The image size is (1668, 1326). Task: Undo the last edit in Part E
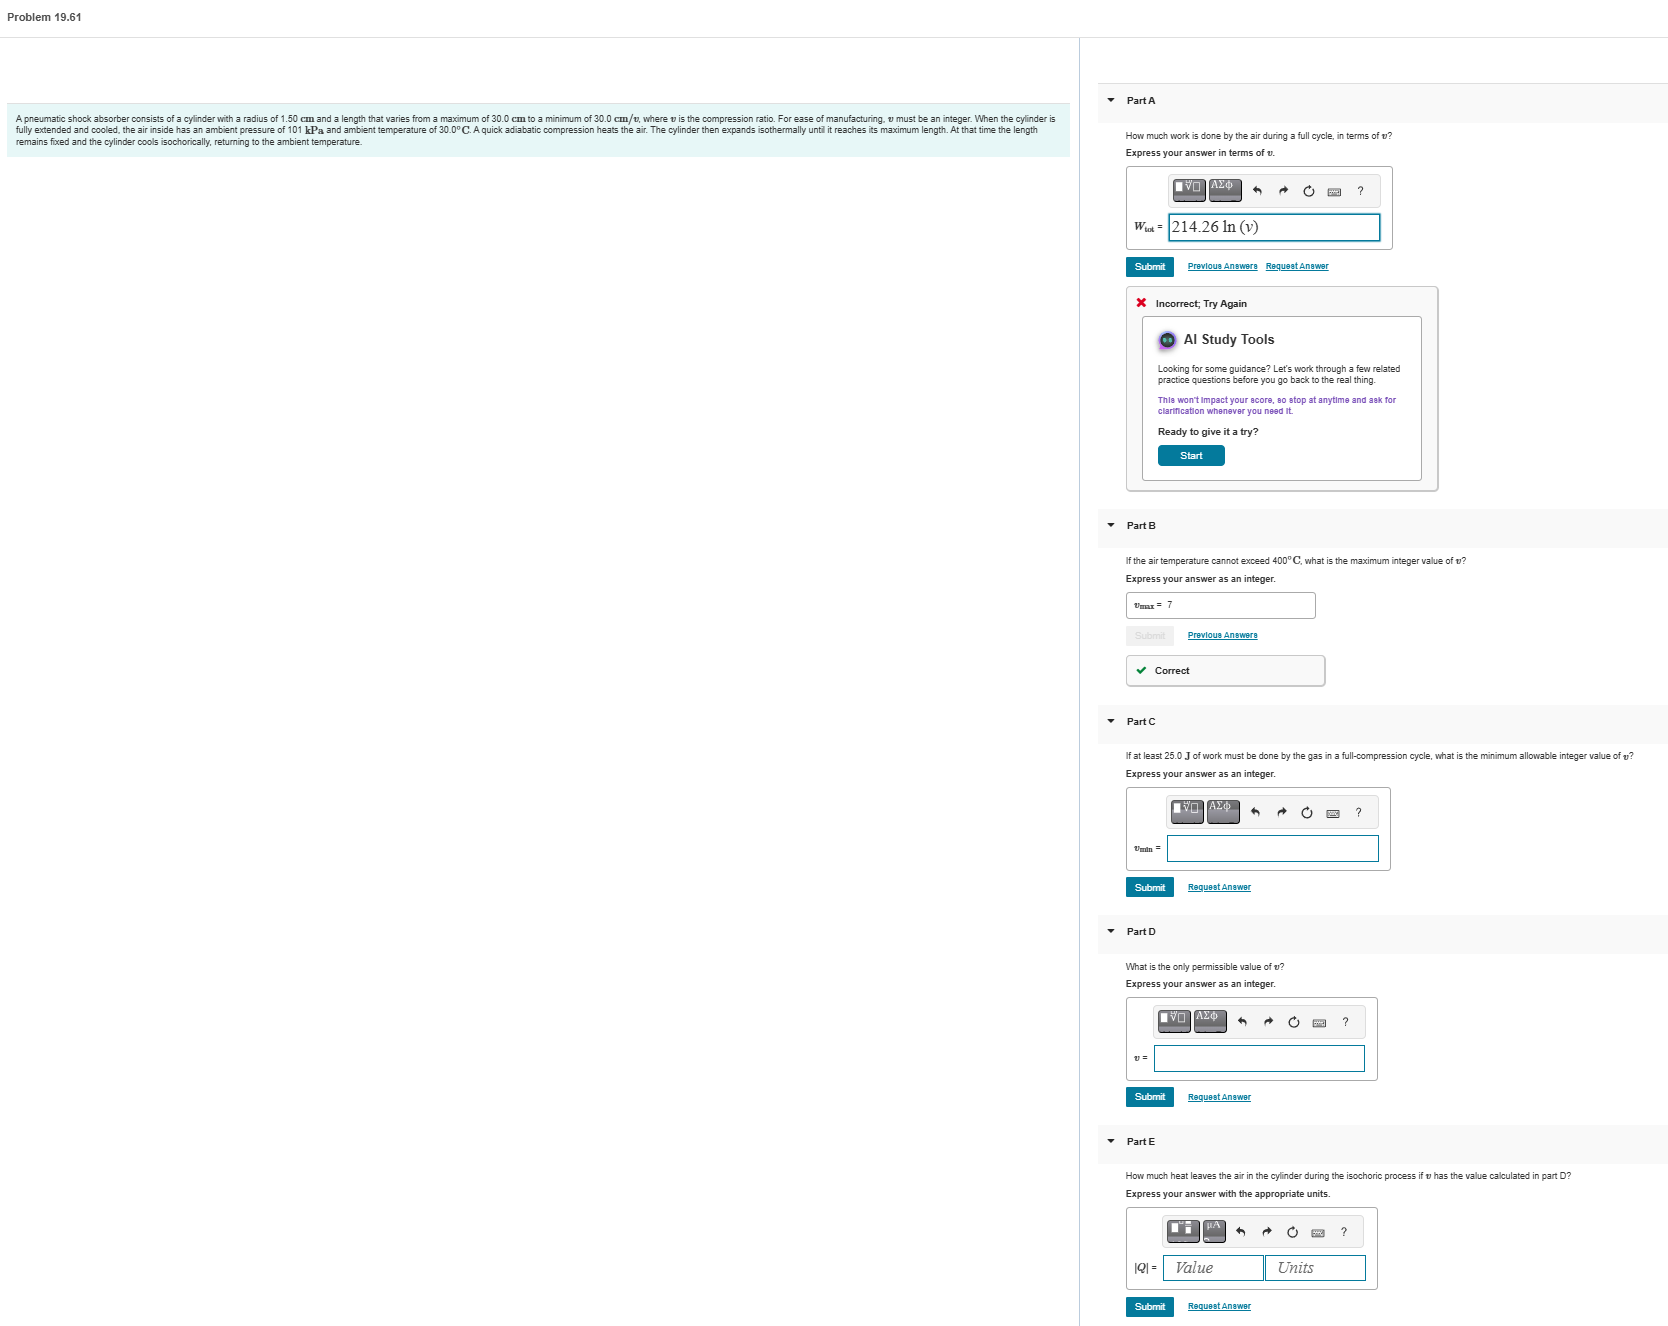coord(1240,1232)
